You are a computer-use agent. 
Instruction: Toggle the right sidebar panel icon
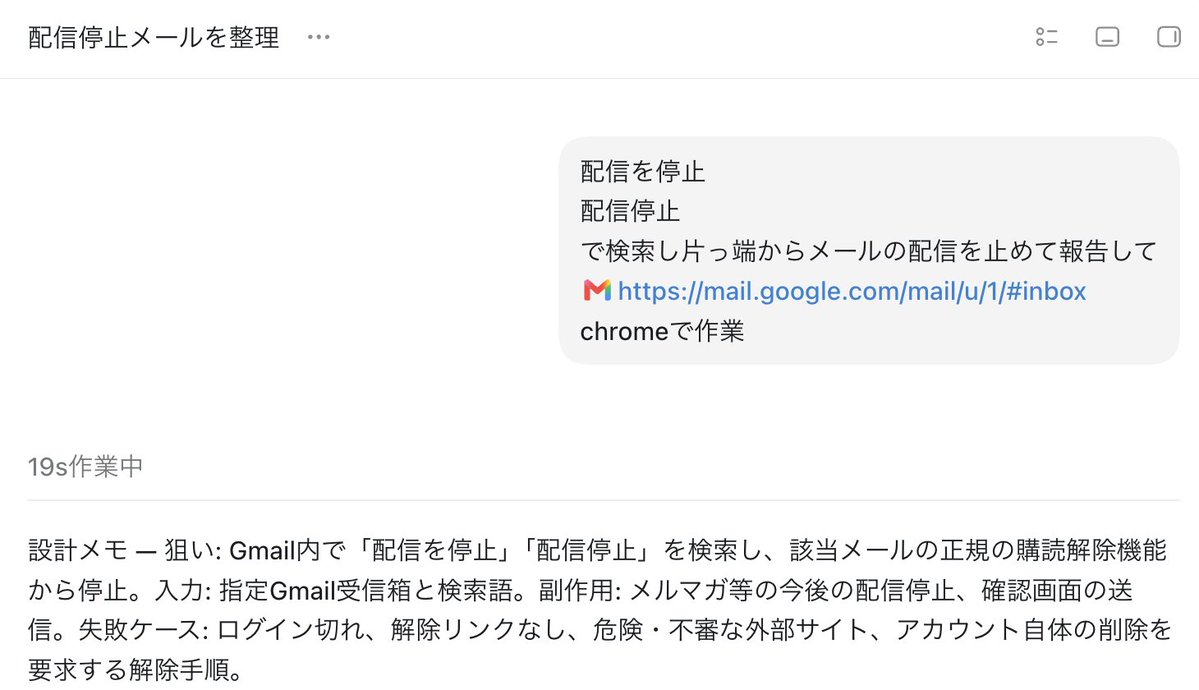click(1168, 37)
